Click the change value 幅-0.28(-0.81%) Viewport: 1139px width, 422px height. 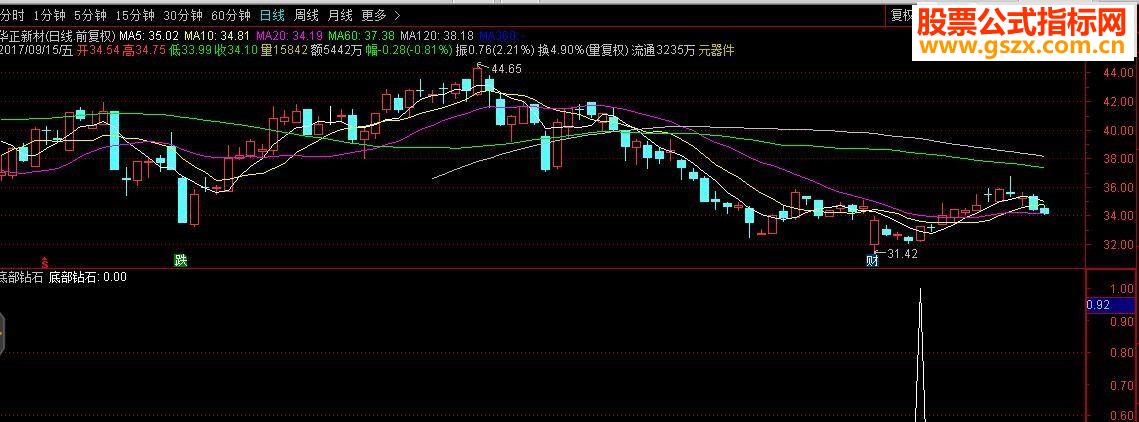click(409, 51)
